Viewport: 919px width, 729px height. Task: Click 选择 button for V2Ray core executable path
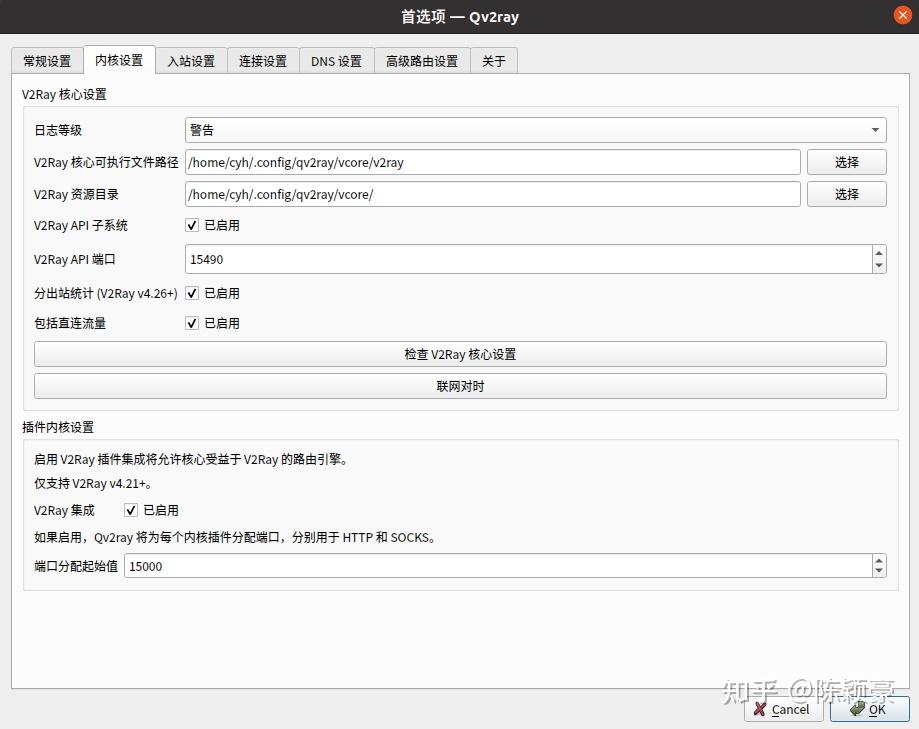click(x=846, y=162)
